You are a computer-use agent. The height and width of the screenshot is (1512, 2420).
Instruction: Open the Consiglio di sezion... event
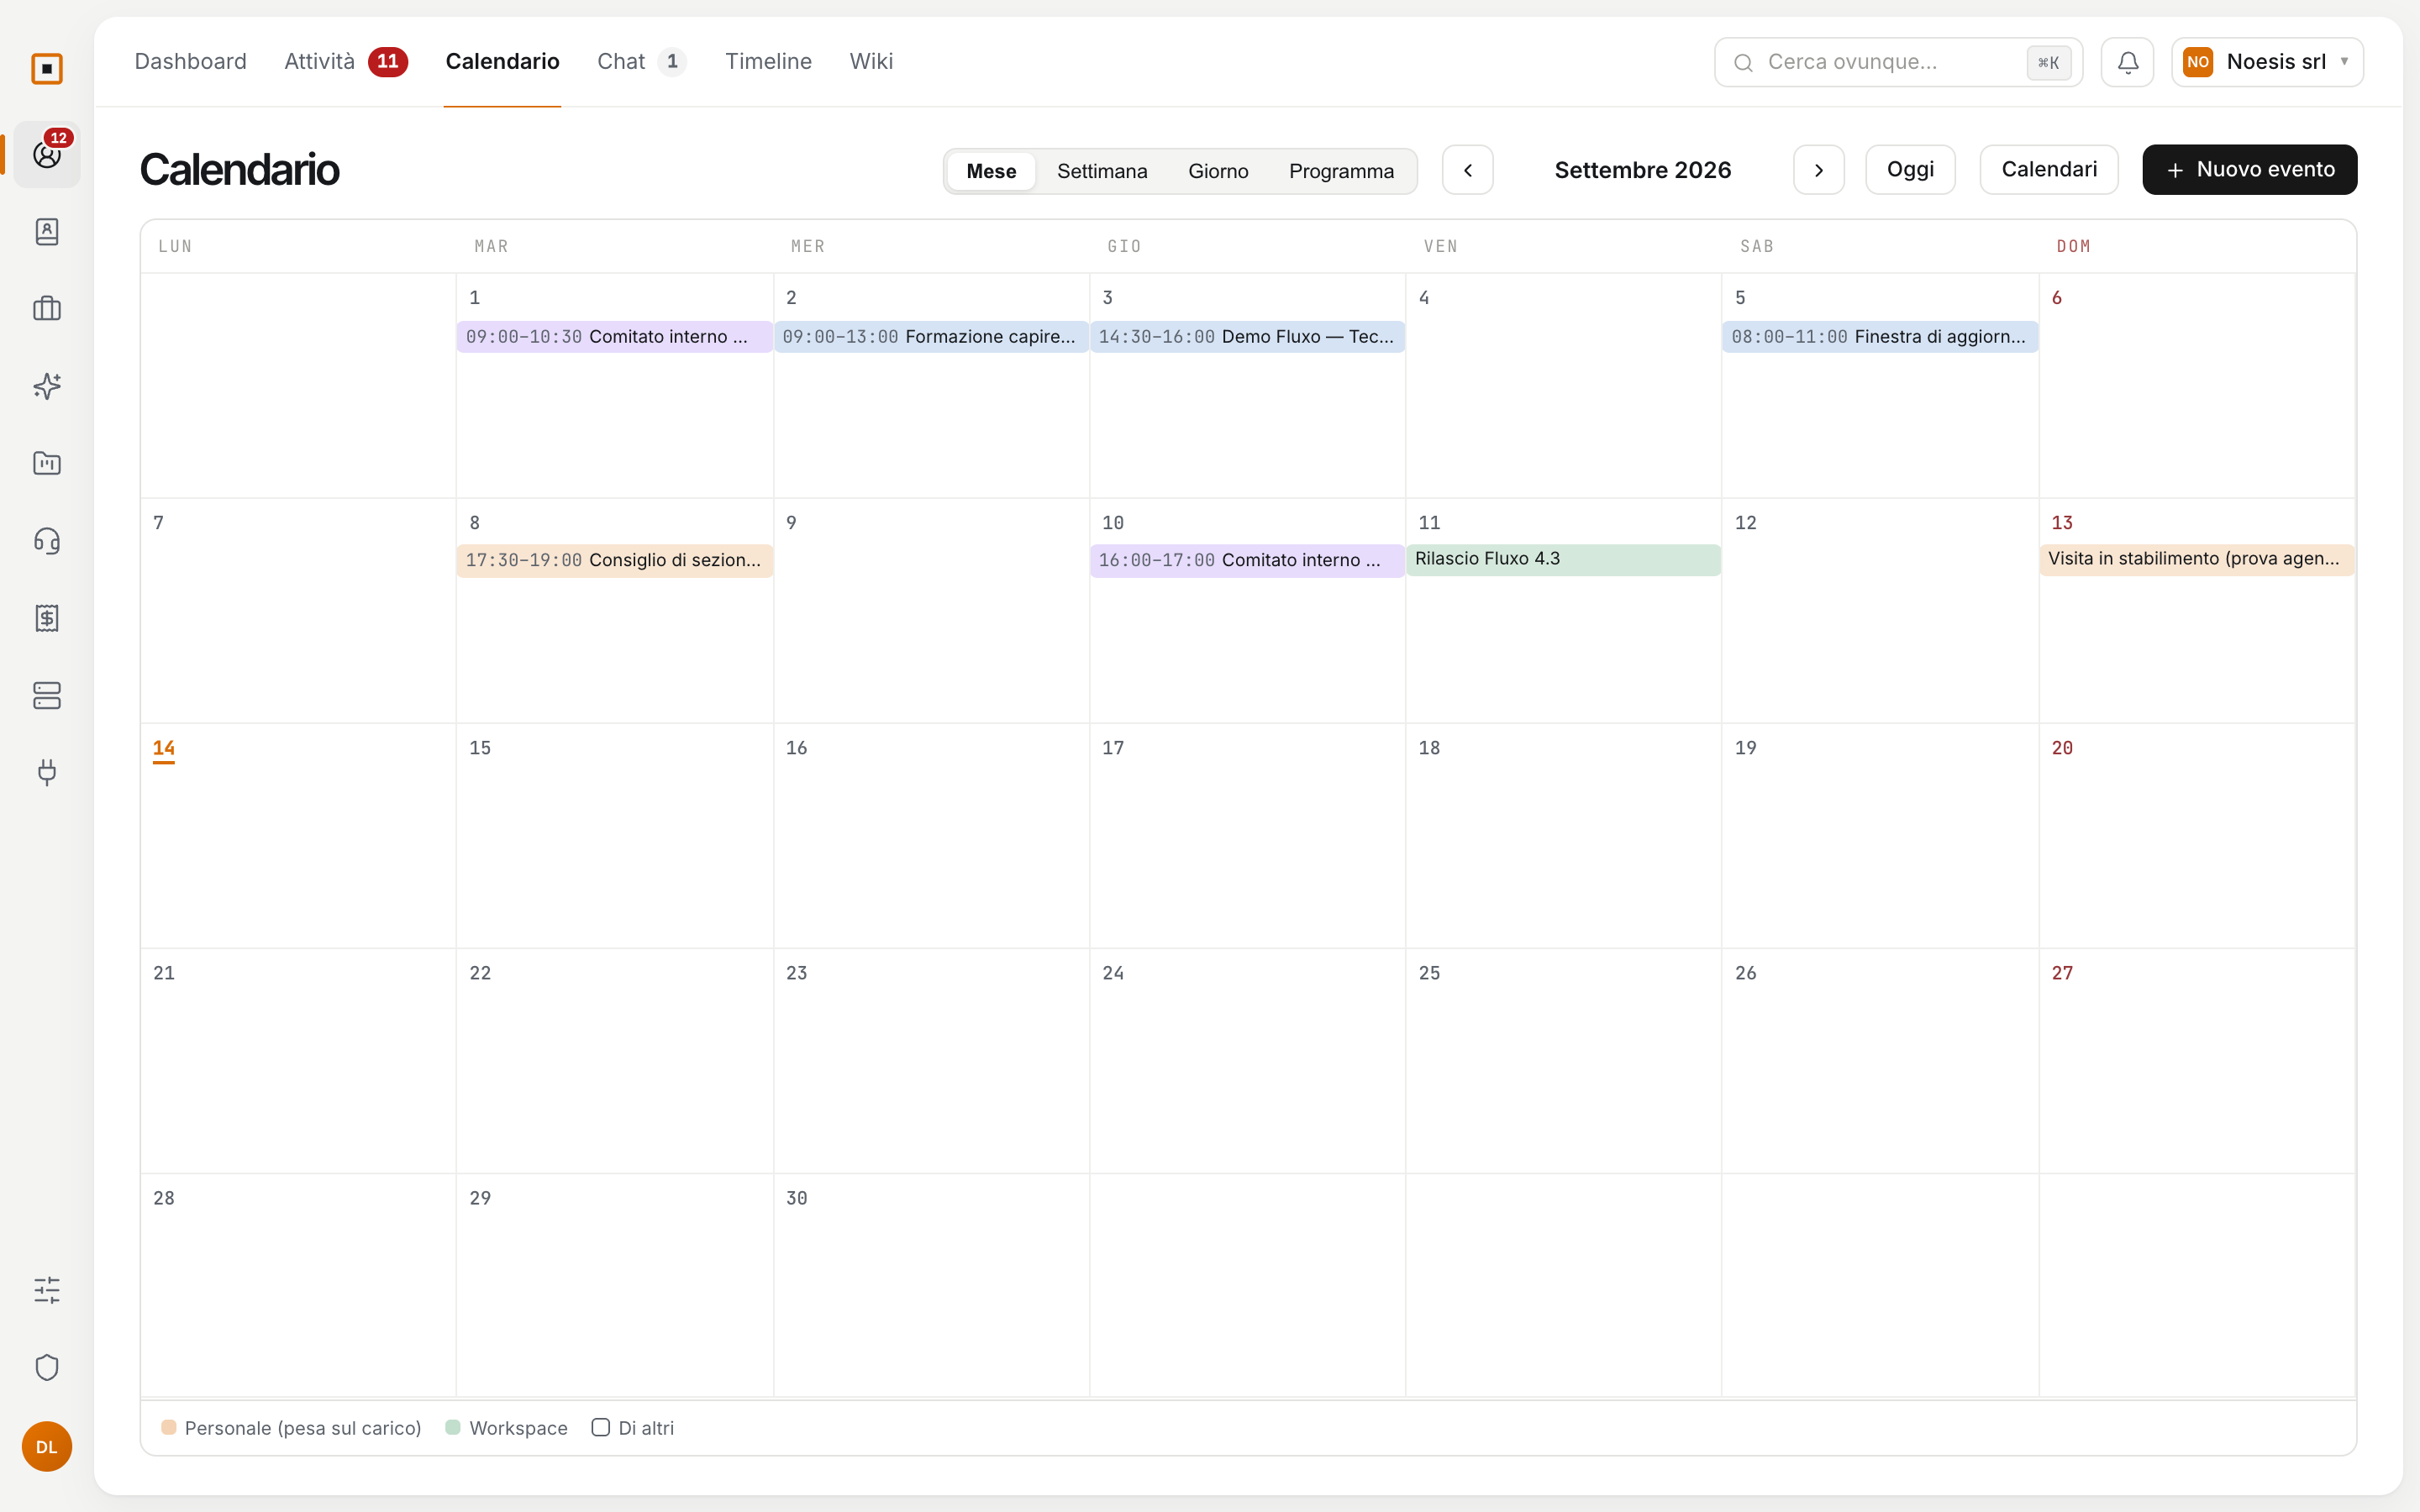coord(614,560)
